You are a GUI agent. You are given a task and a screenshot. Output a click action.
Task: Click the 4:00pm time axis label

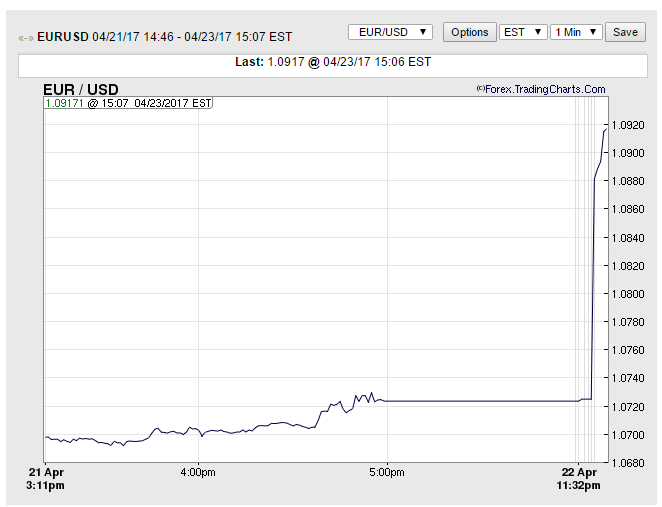198,472
